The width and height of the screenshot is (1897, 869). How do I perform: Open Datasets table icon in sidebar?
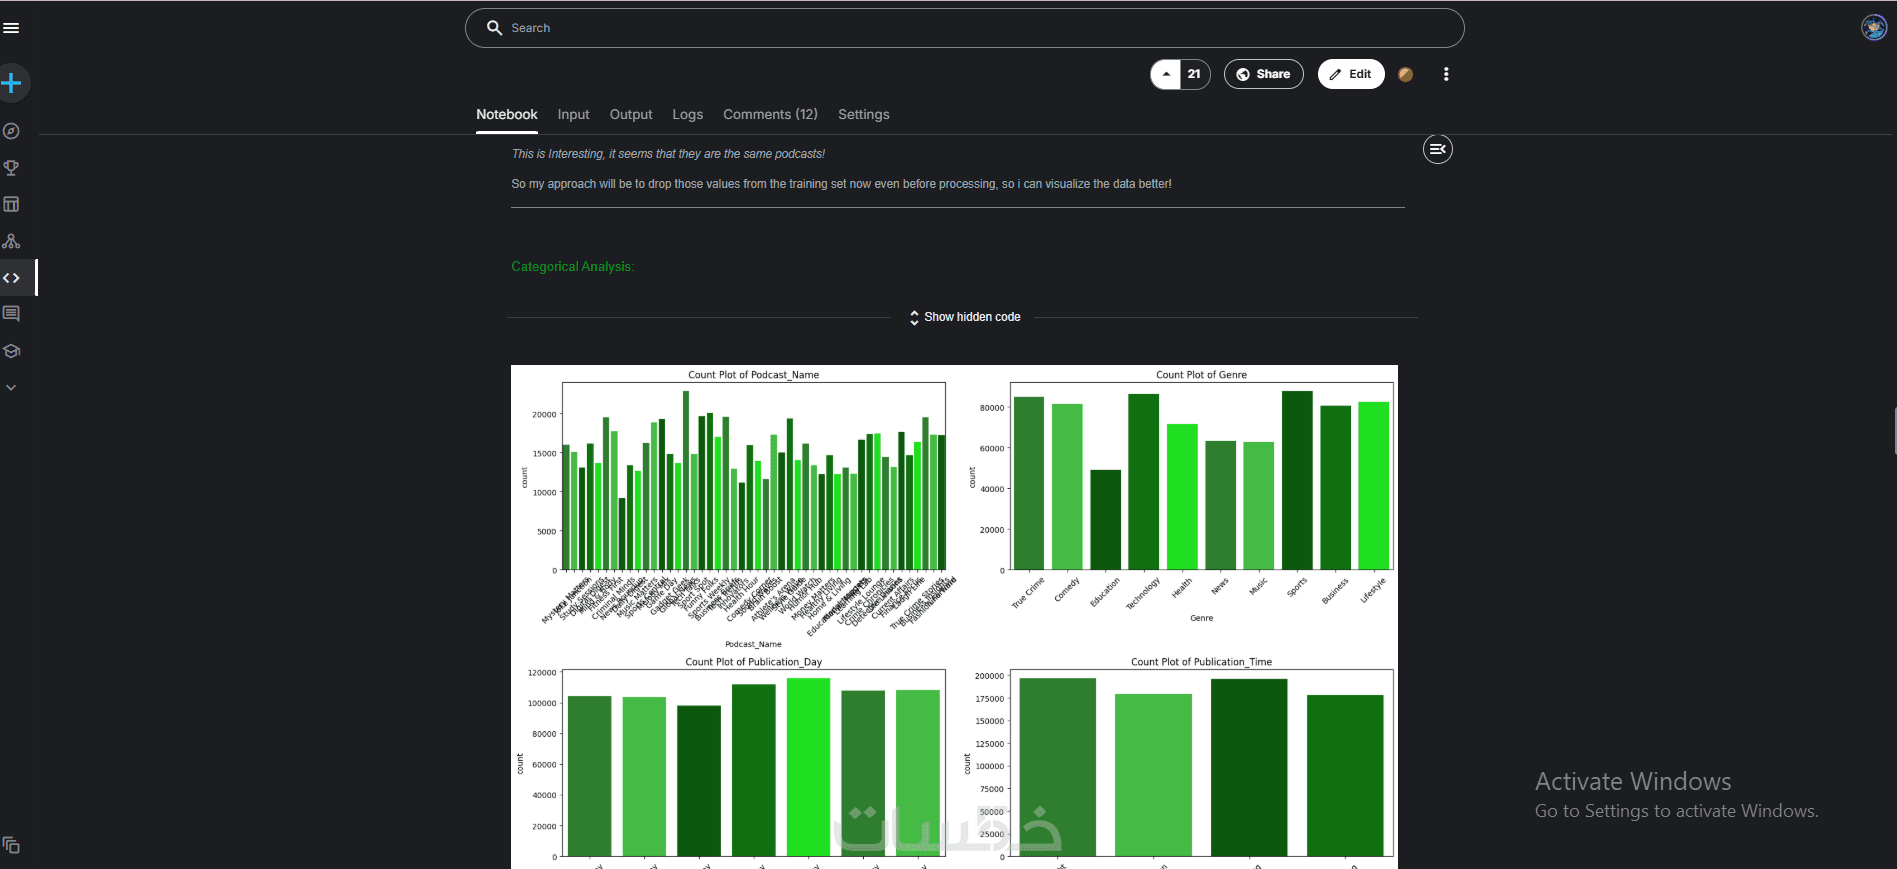[11, 204]
